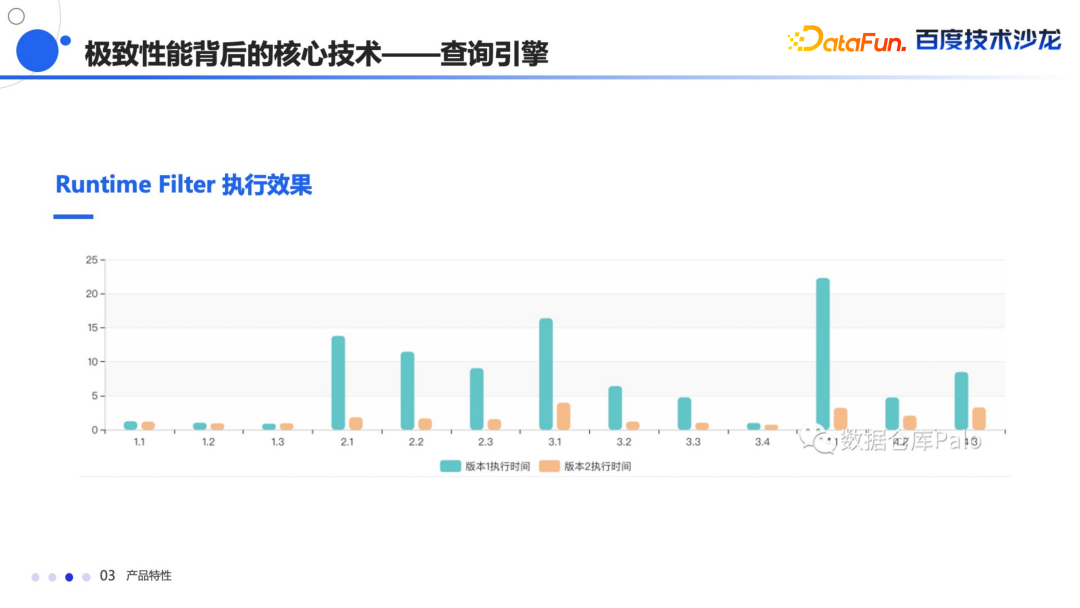Screen dimensions: 1080x608
Task: Select the teal bar for query 2.1
Action: [338, 383]
